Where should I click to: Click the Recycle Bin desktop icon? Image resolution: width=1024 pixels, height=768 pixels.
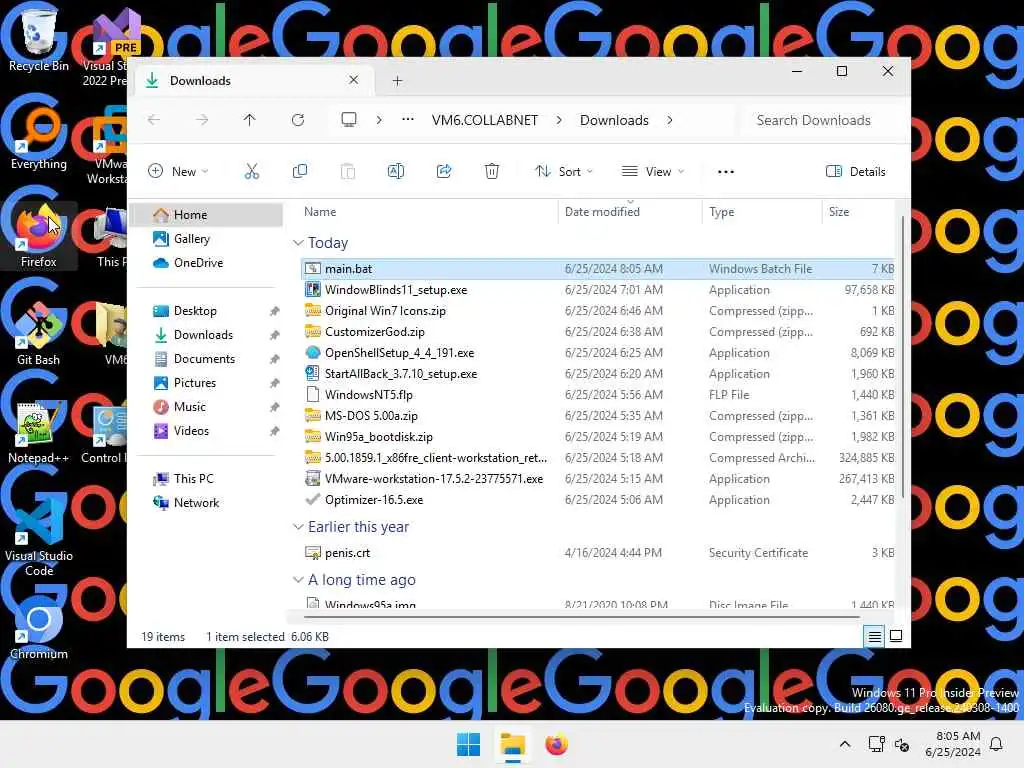pyautogui.click(x=39, y=40)
